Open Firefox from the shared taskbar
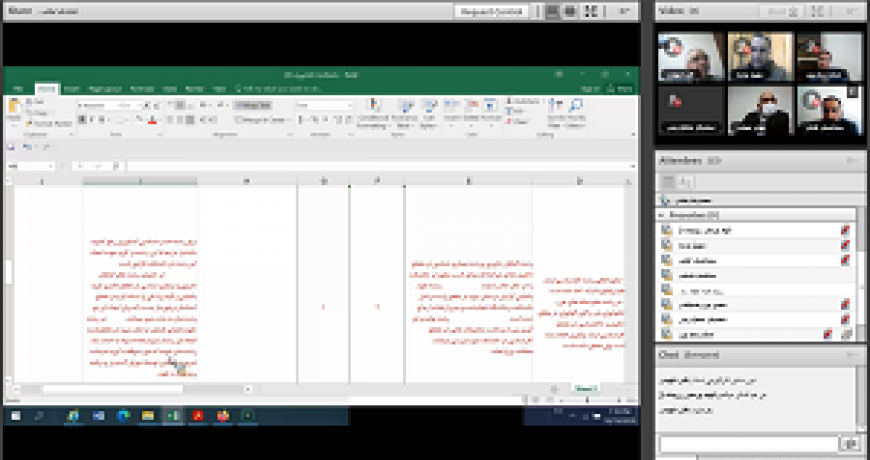Image resolution: width=870 pixels, height=460 pixels. pyautogui.click(x=222, y=416)
